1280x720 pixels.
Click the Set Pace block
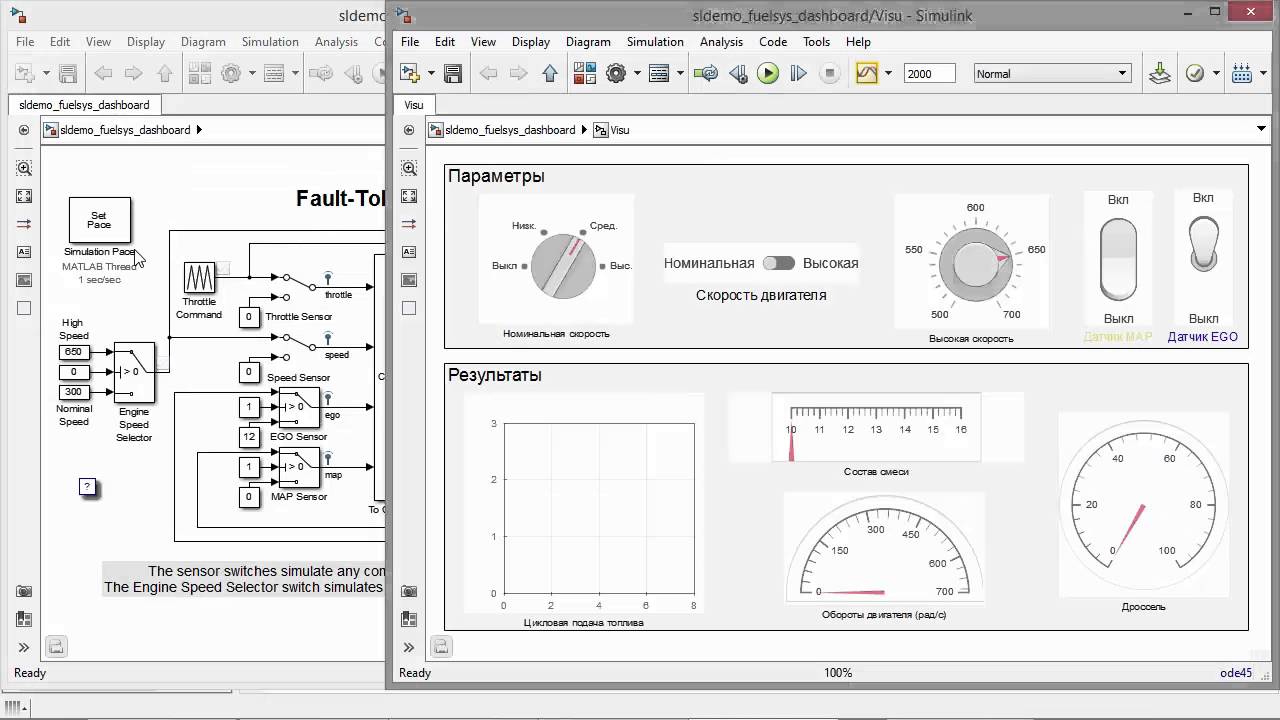coord(99,220)
